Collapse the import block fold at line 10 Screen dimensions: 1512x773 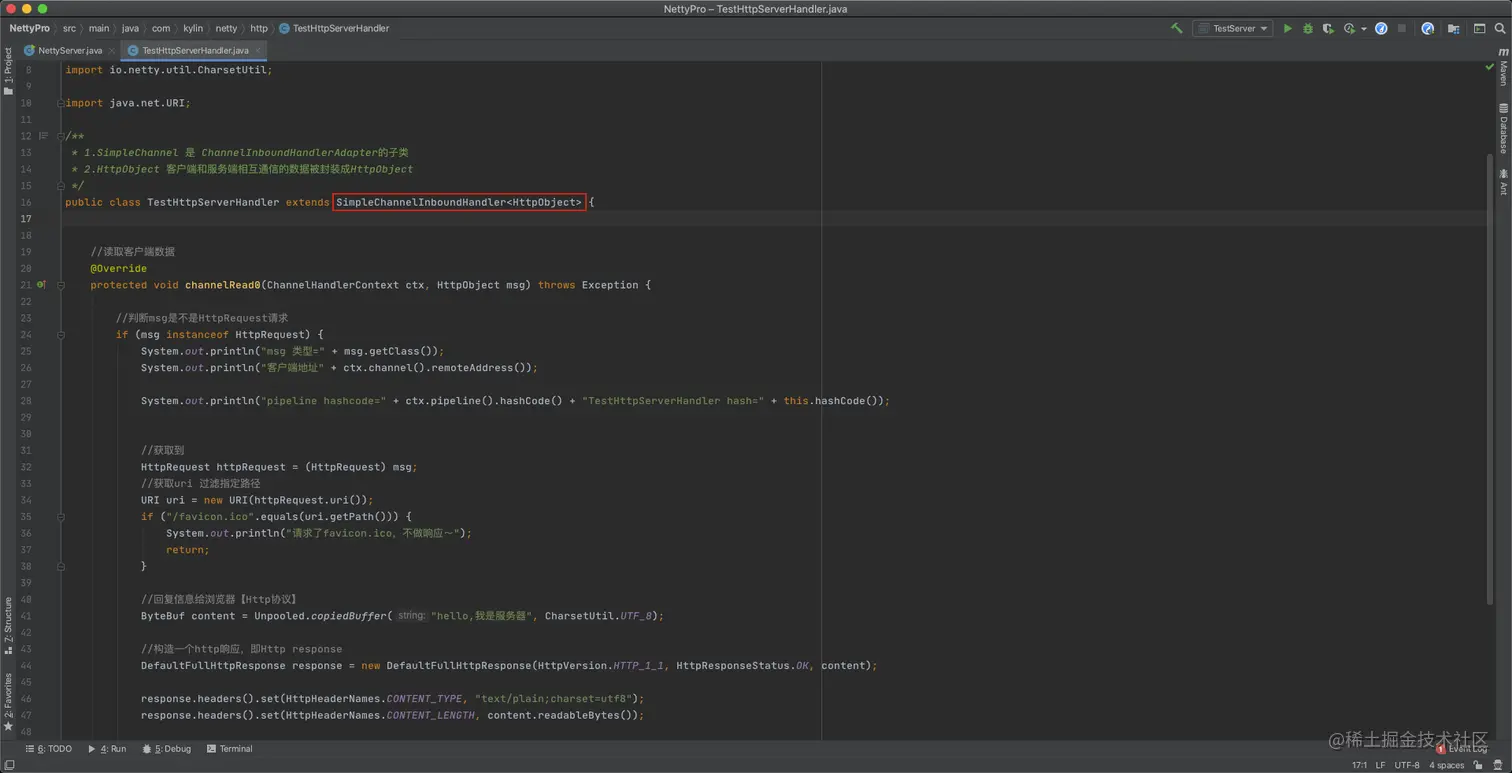pyautogui.click(x=60, y=103)
